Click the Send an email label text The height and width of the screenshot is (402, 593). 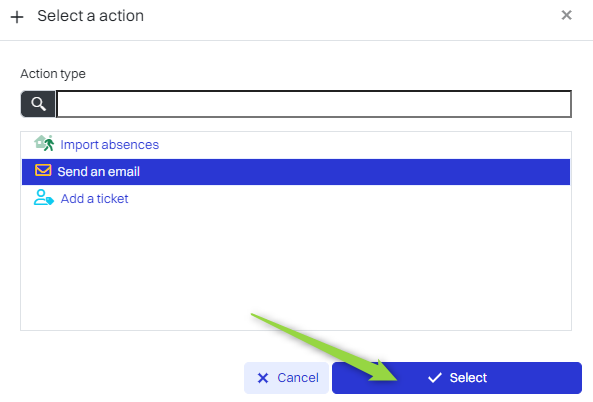pos(99,172)
